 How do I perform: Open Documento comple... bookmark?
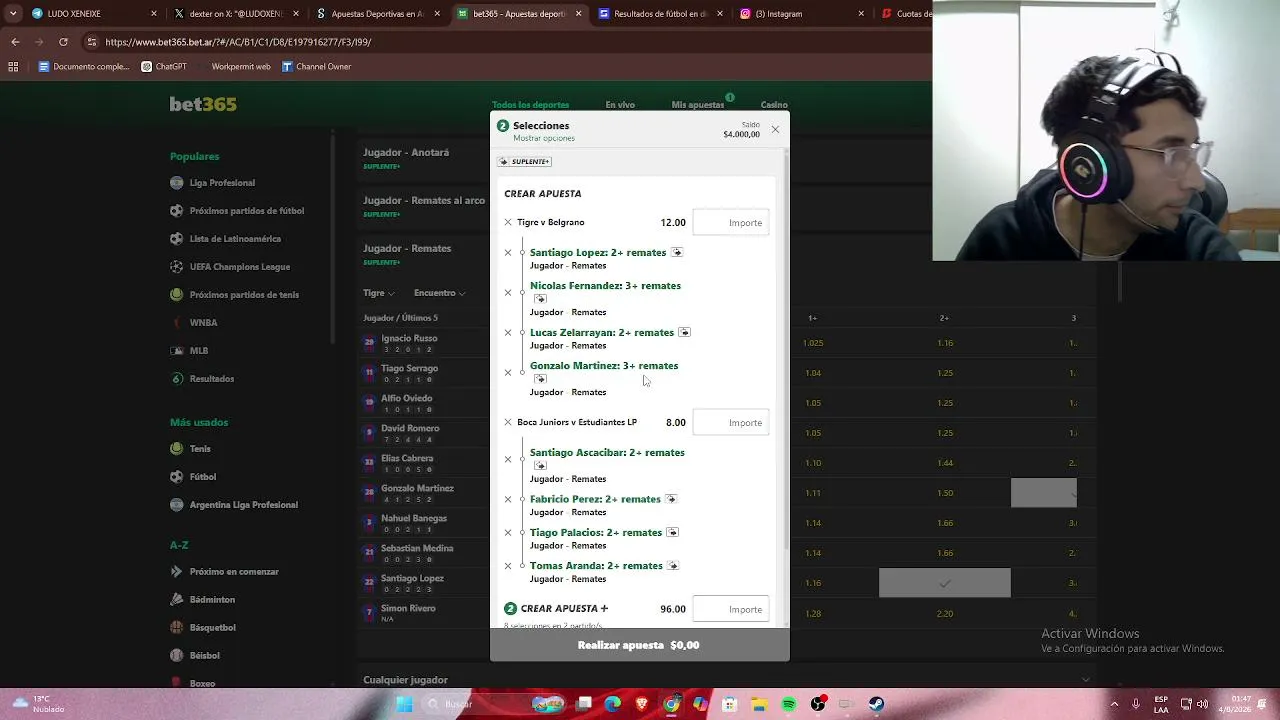click(x=84, y=67)
